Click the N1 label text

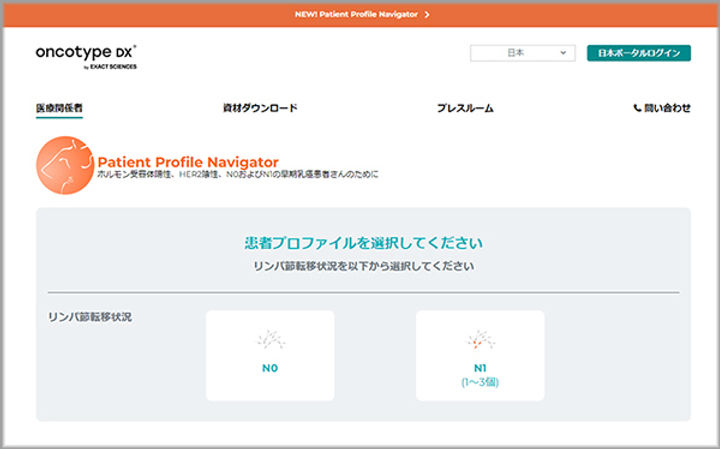click(480, 368)
